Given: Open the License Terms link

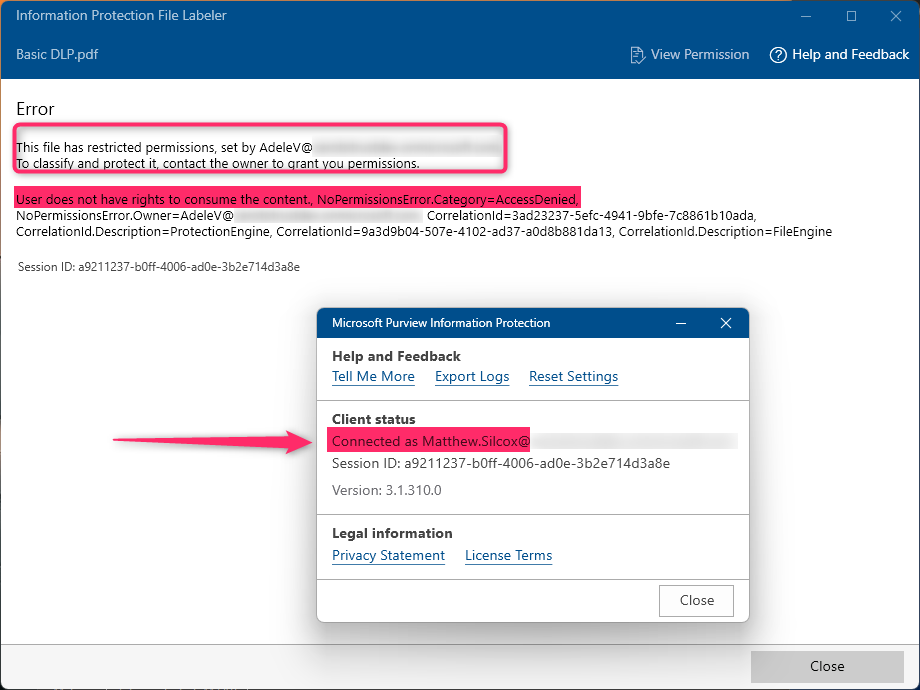Looking at the screenshot, I should pyautogui.click(x=509, y=556).
